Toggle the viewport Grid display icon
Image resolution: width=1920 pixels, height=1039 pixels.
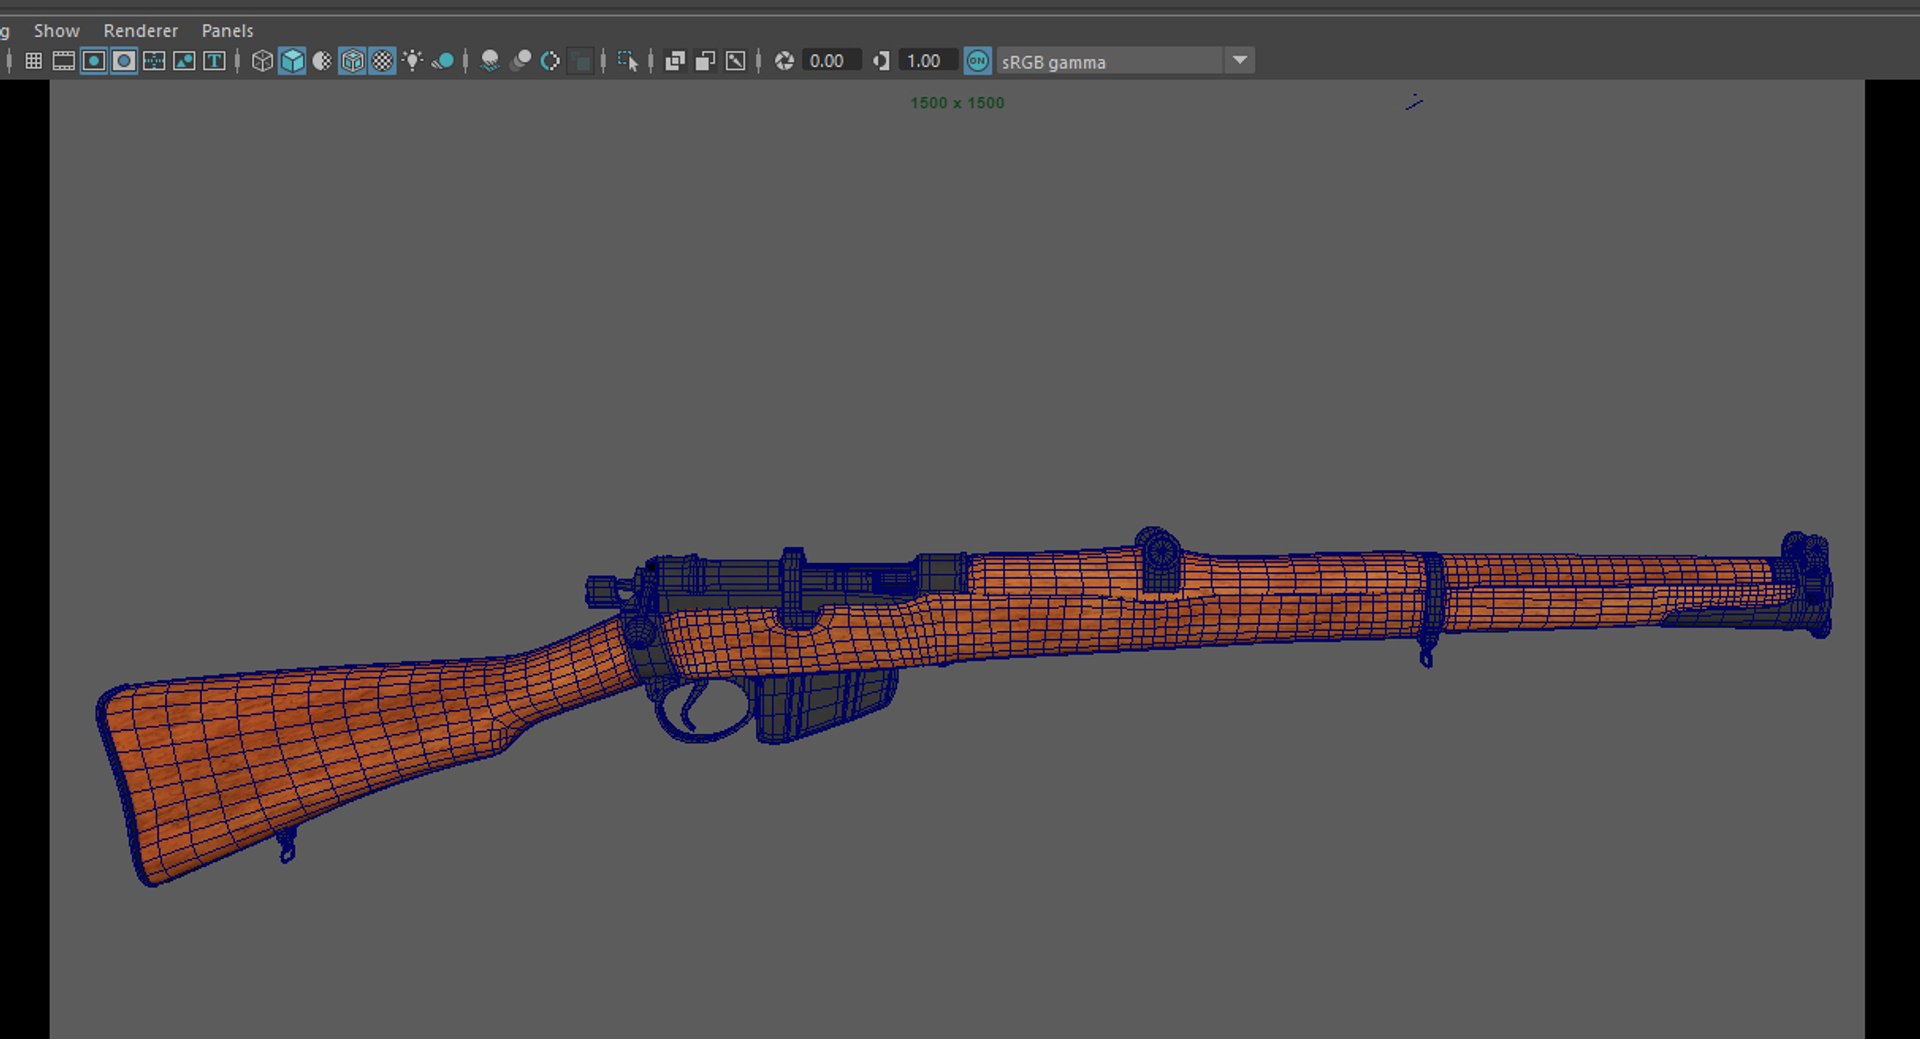point(33,61)
